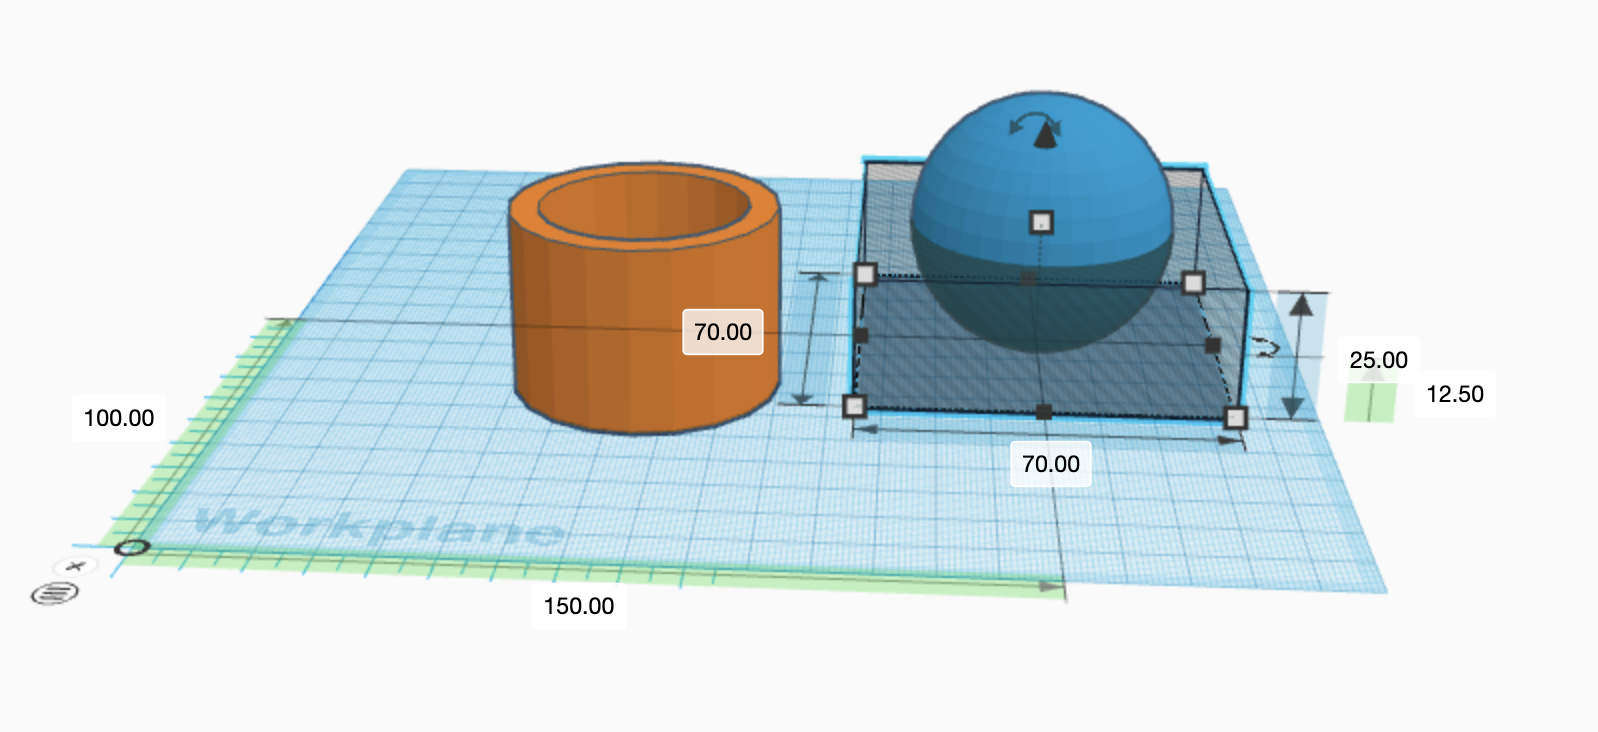Image resolution: width=1598 pixels, height=732 pixels.
Task: Click the white height handle at the sphere's center top
Action: [x=1042, y=222]
